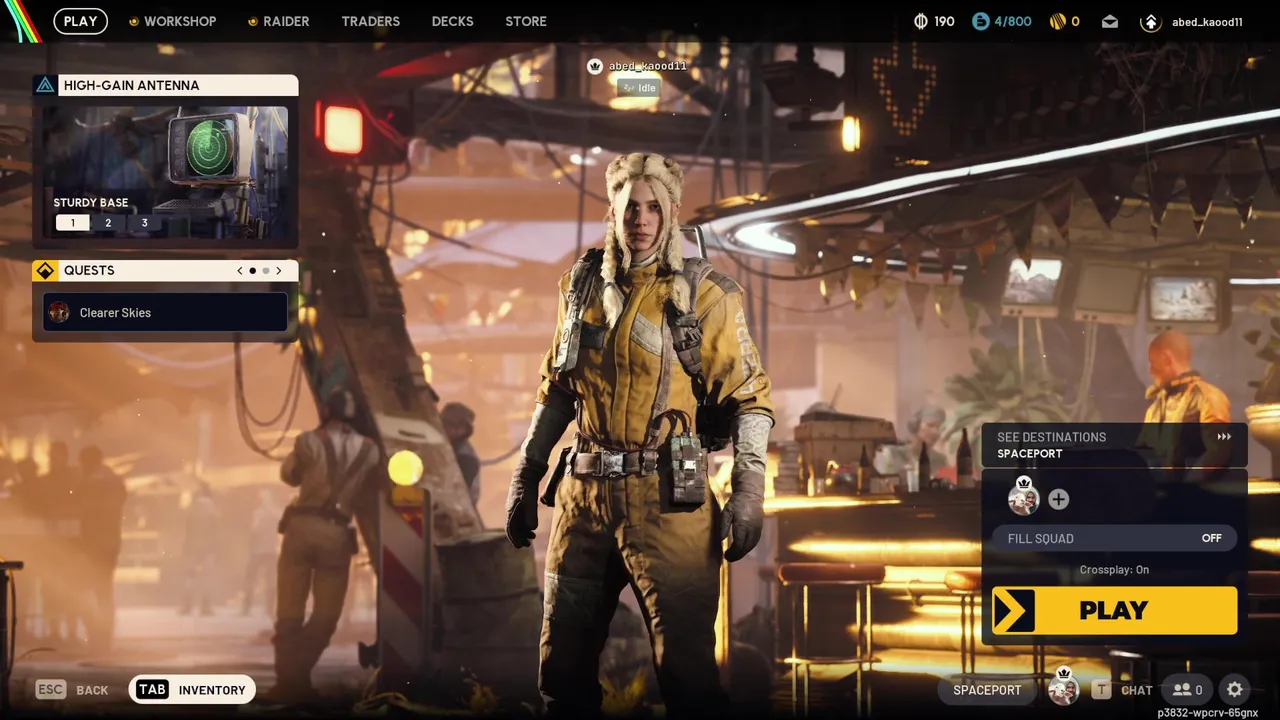
Task: Open the High-Gain Antenna project thumbnail
Action: (165, 170)
